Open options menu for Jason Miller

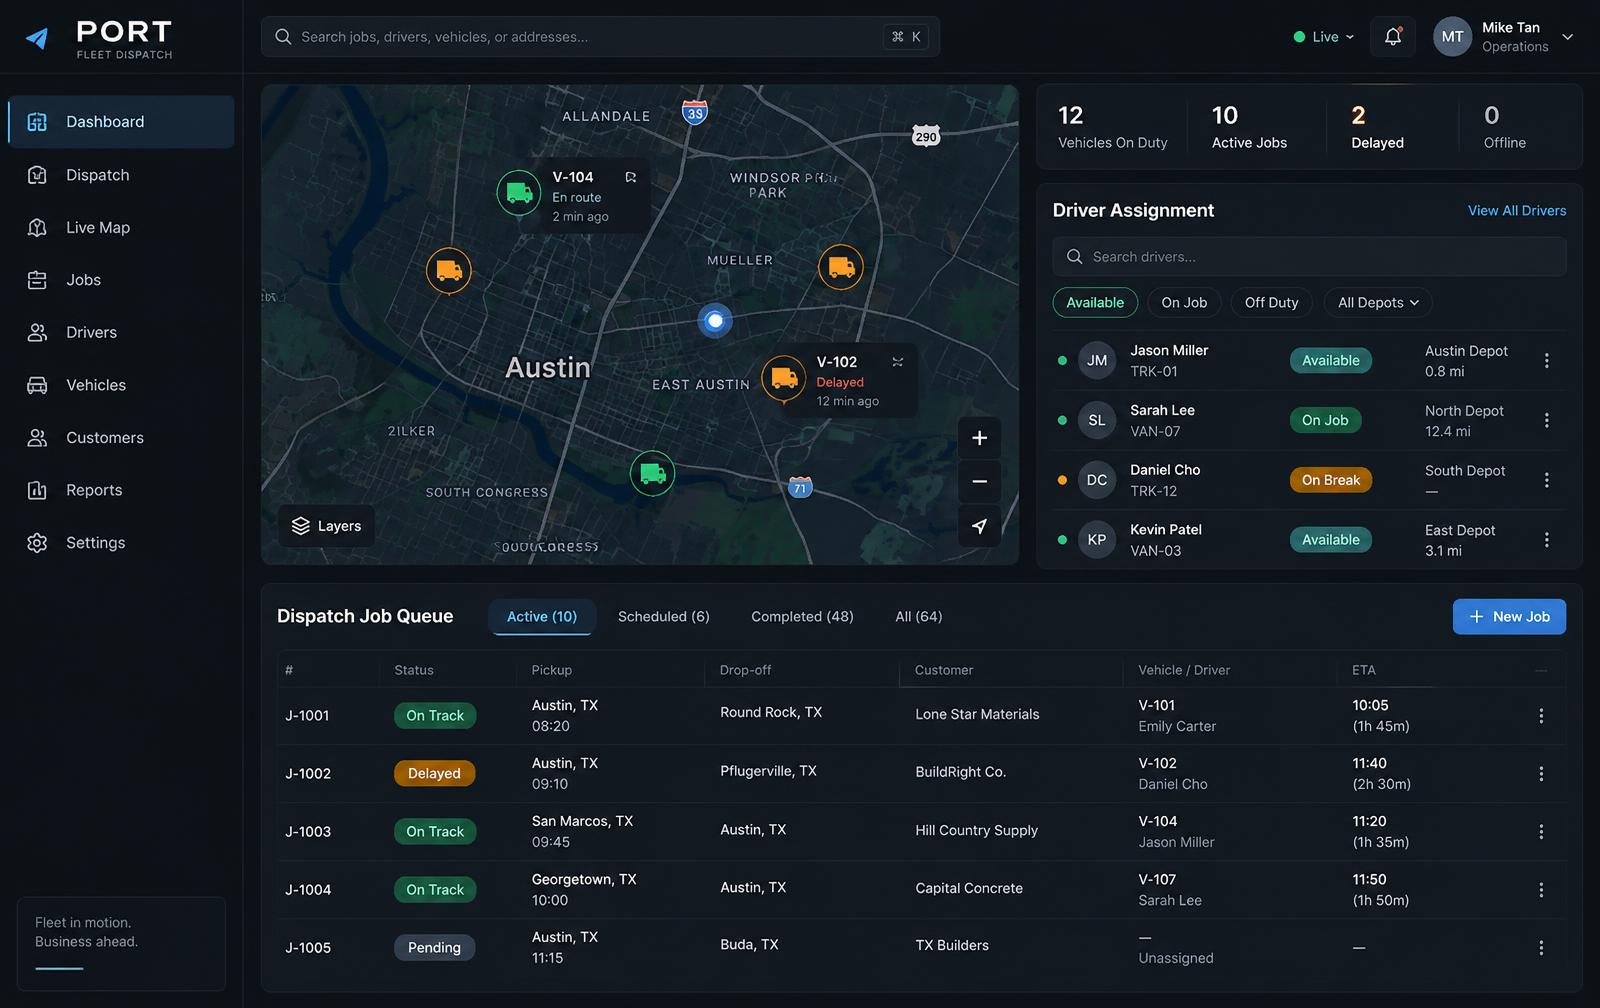click(1546, 361)
